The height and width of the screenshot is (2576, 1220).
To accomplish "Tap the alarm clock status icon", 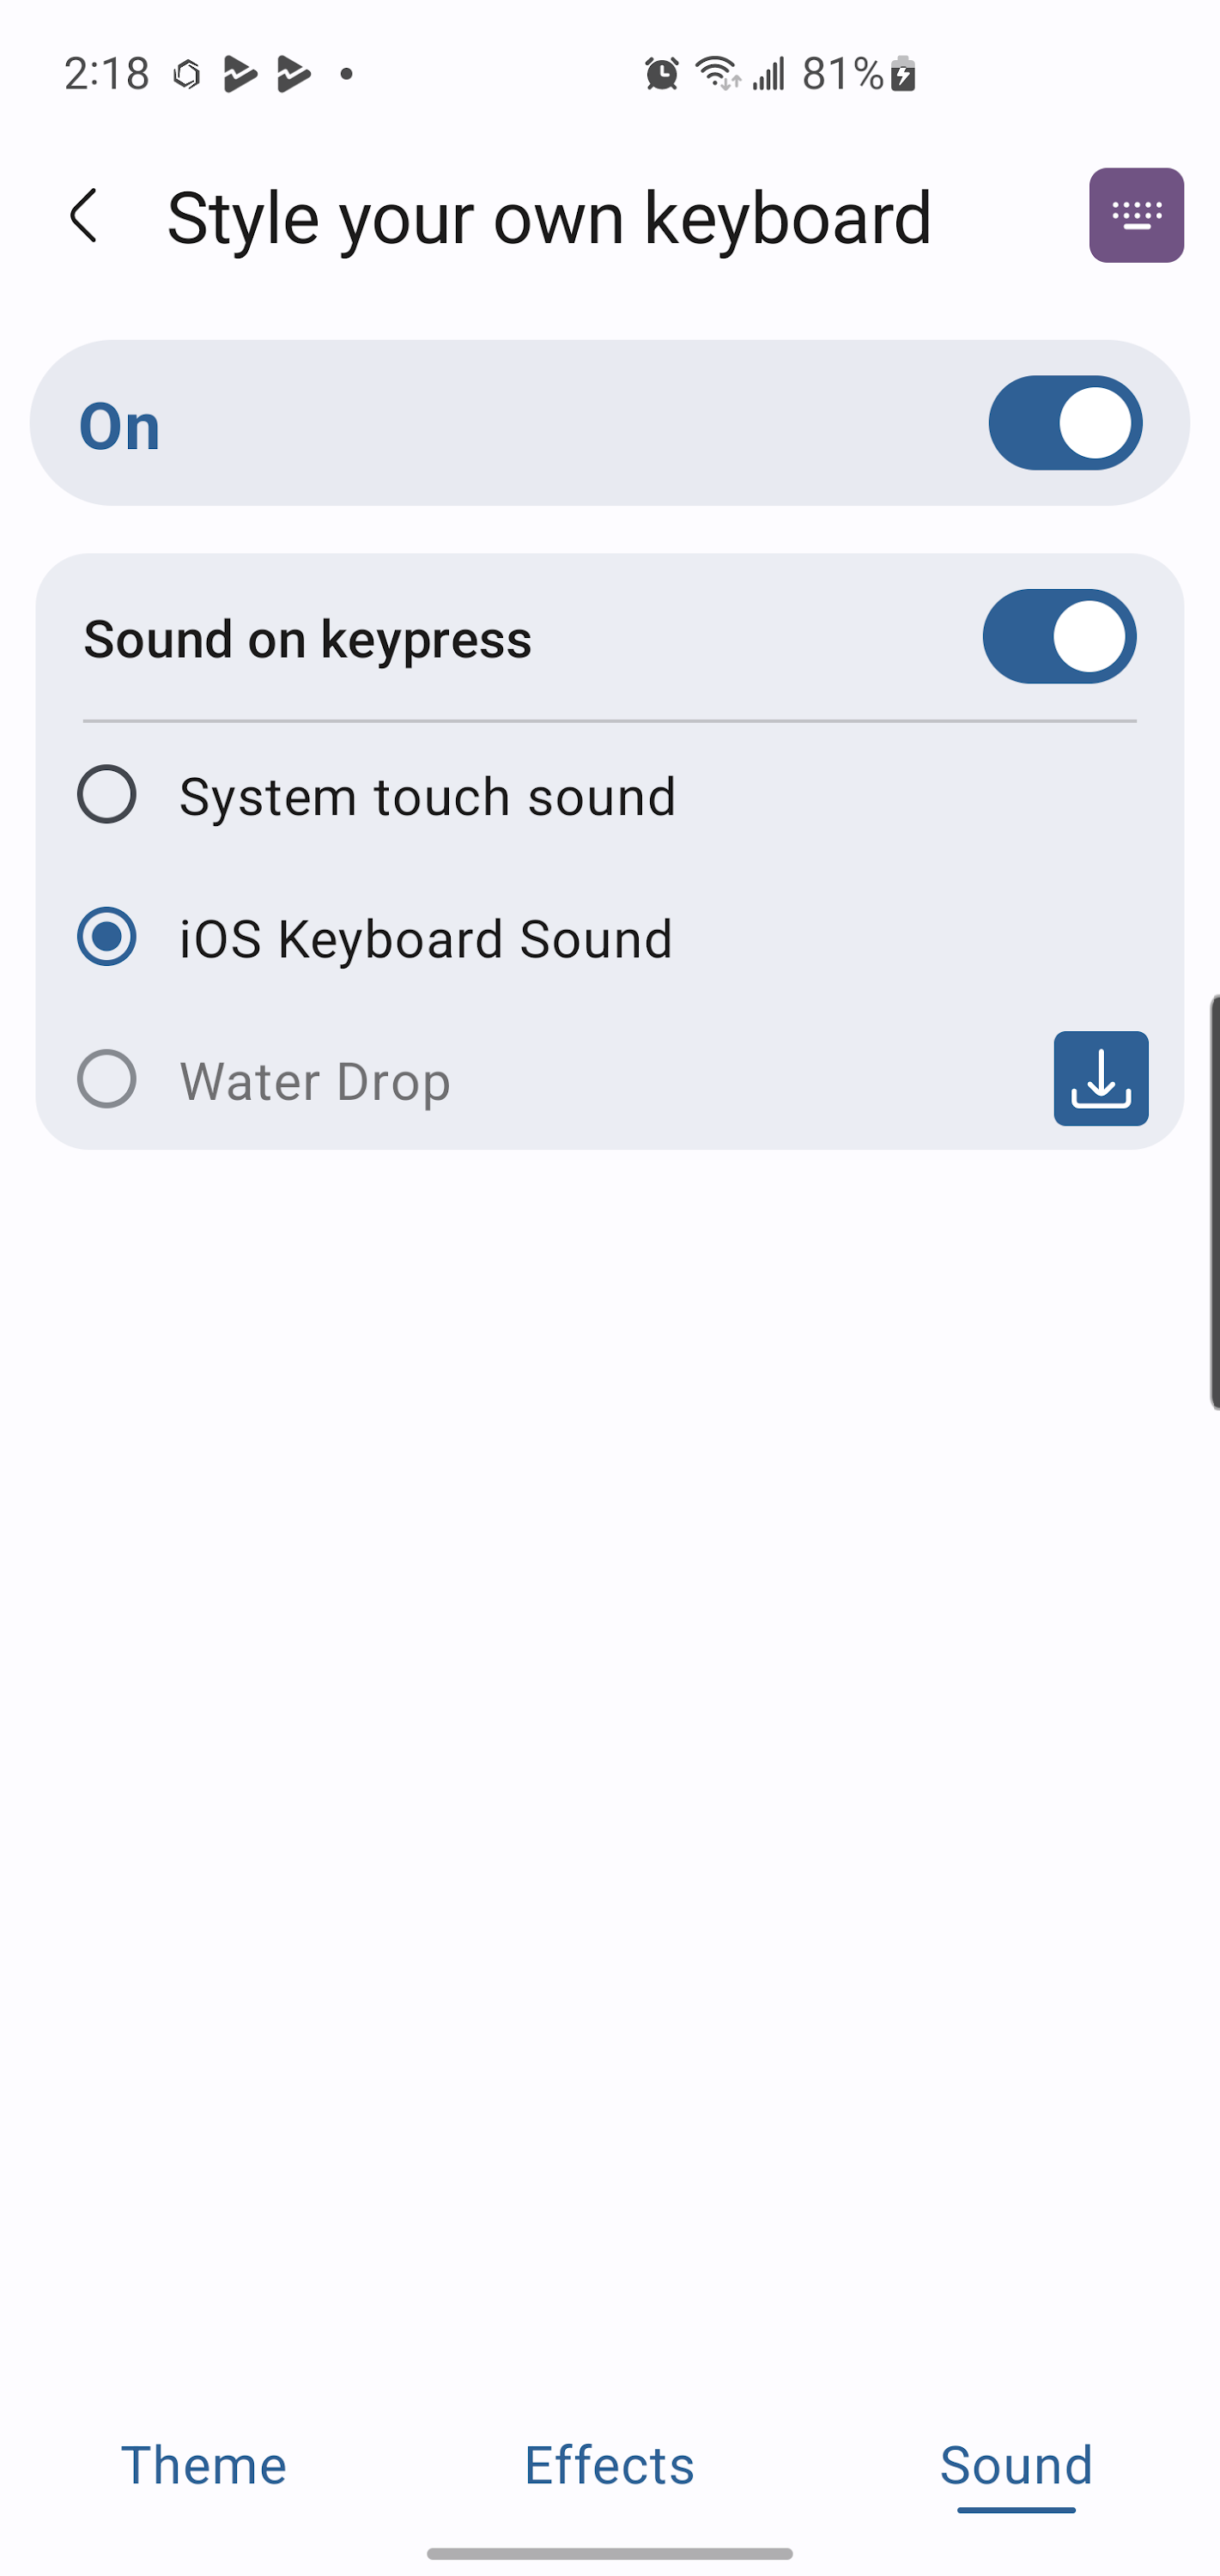I will coord(661,74).
